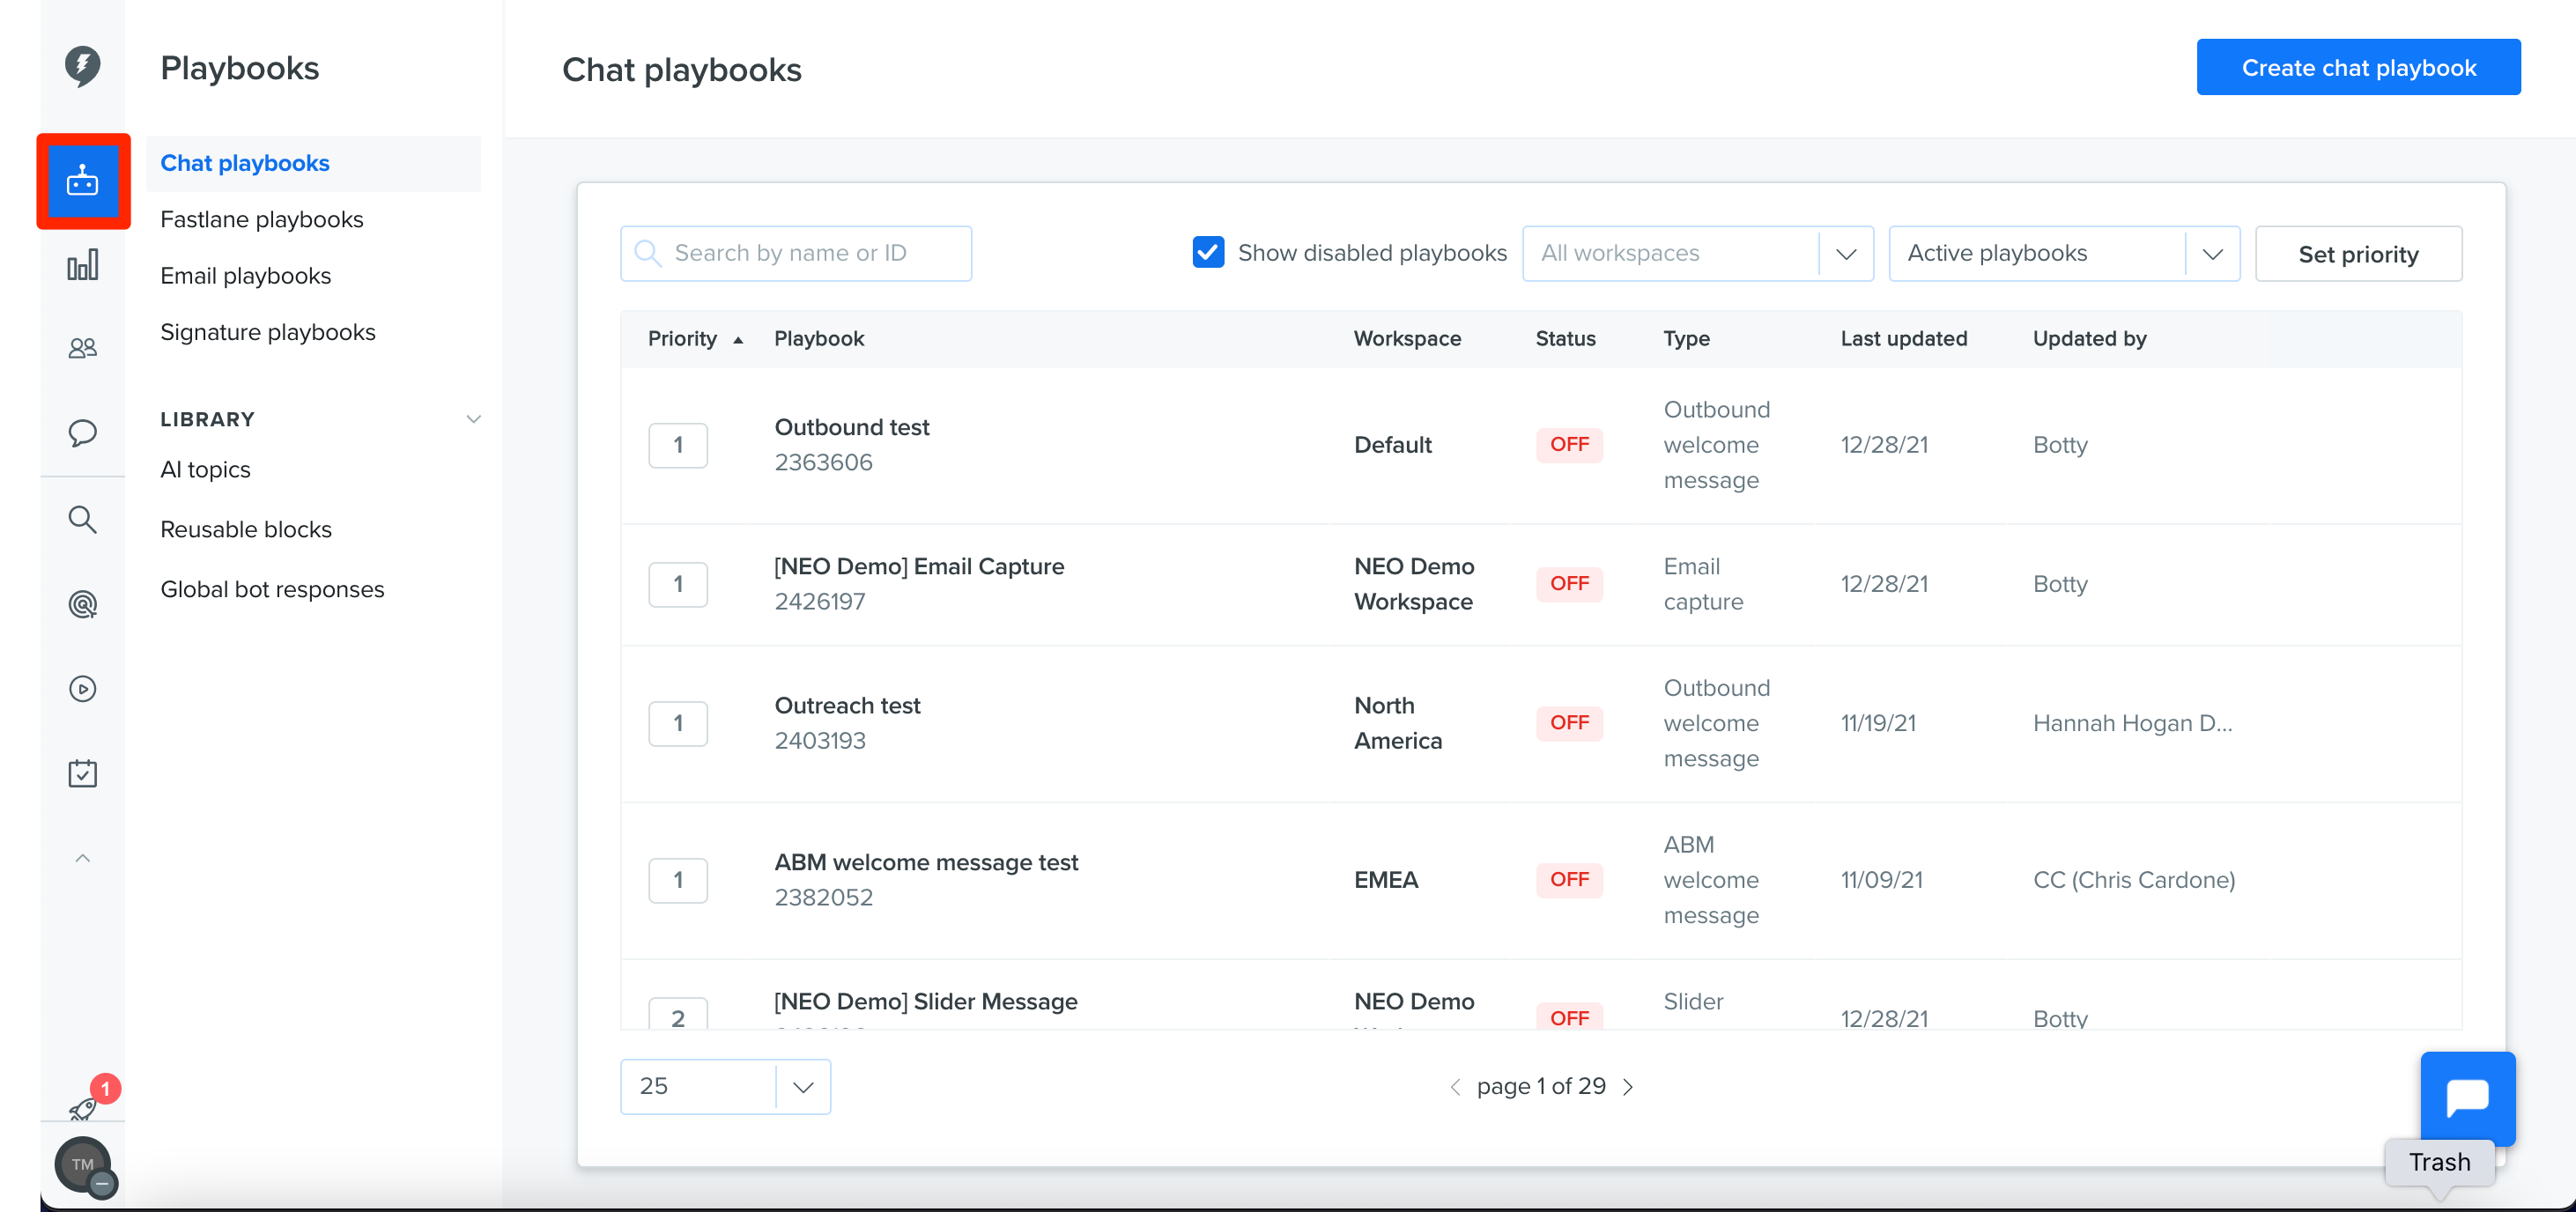Open the All workspaces dropdown
This screenshot has width=2576, height=1212.
click(x=1697, y=254)
